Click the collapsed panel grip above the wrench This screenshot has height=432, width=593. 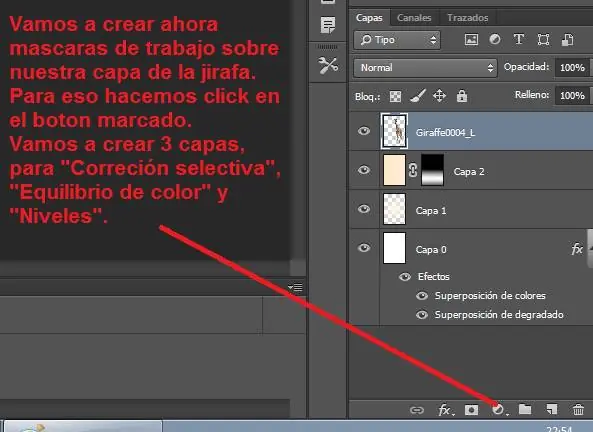(x=328, y=47)
